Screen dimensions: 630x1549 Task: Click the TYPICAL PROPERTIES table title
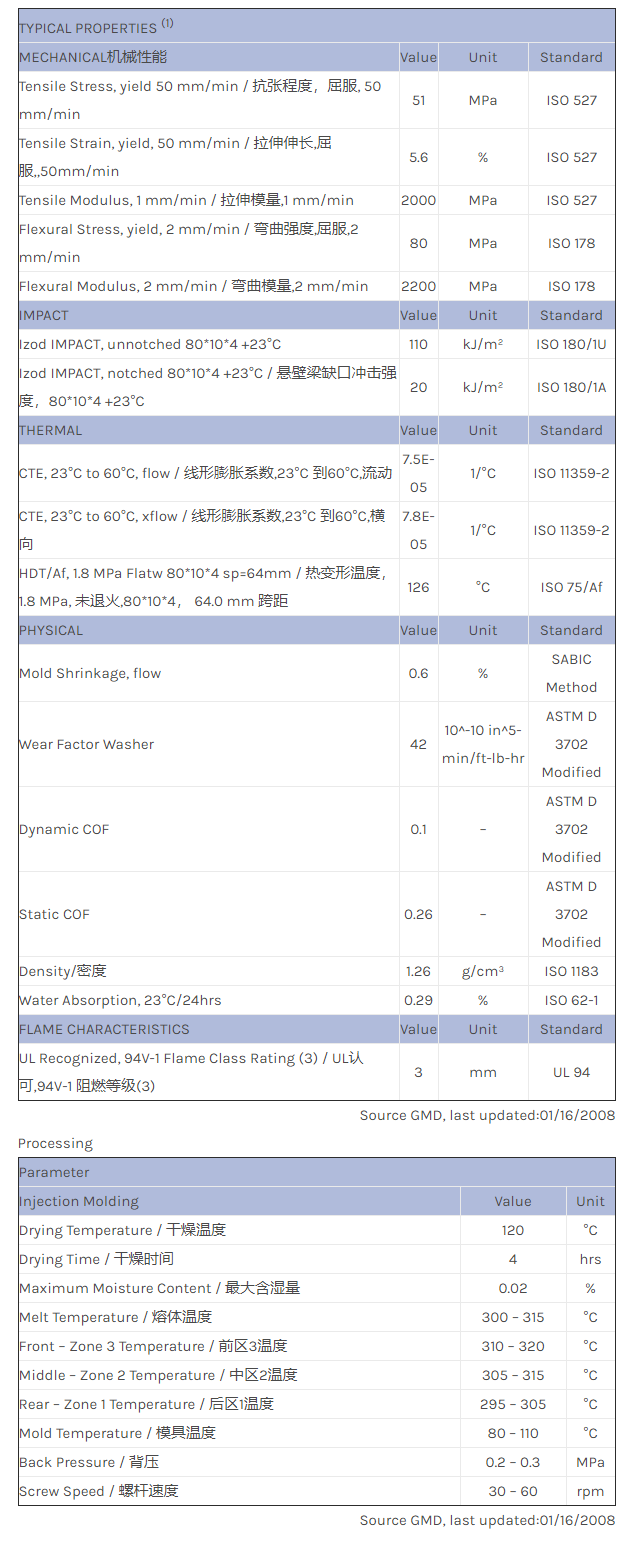tap(89, 28)
